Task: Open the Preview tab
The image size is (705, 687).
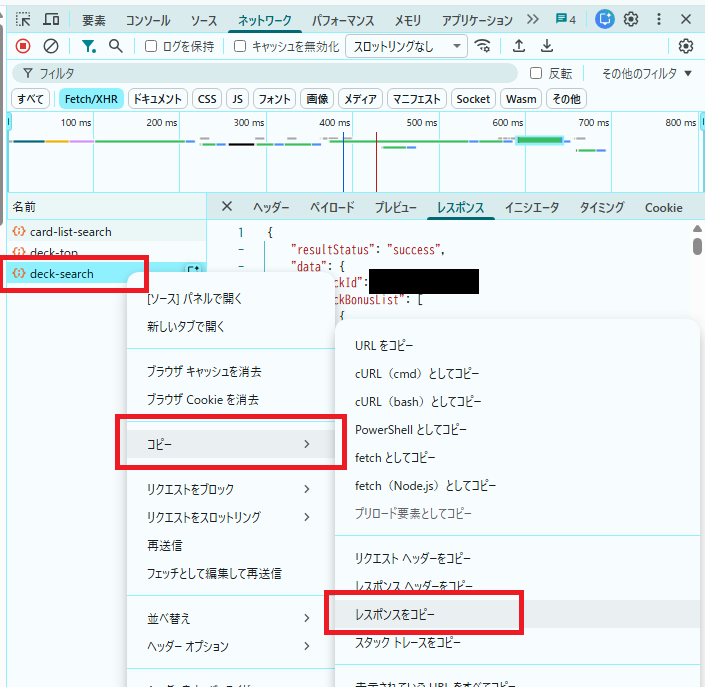Action: coord(396,207)
